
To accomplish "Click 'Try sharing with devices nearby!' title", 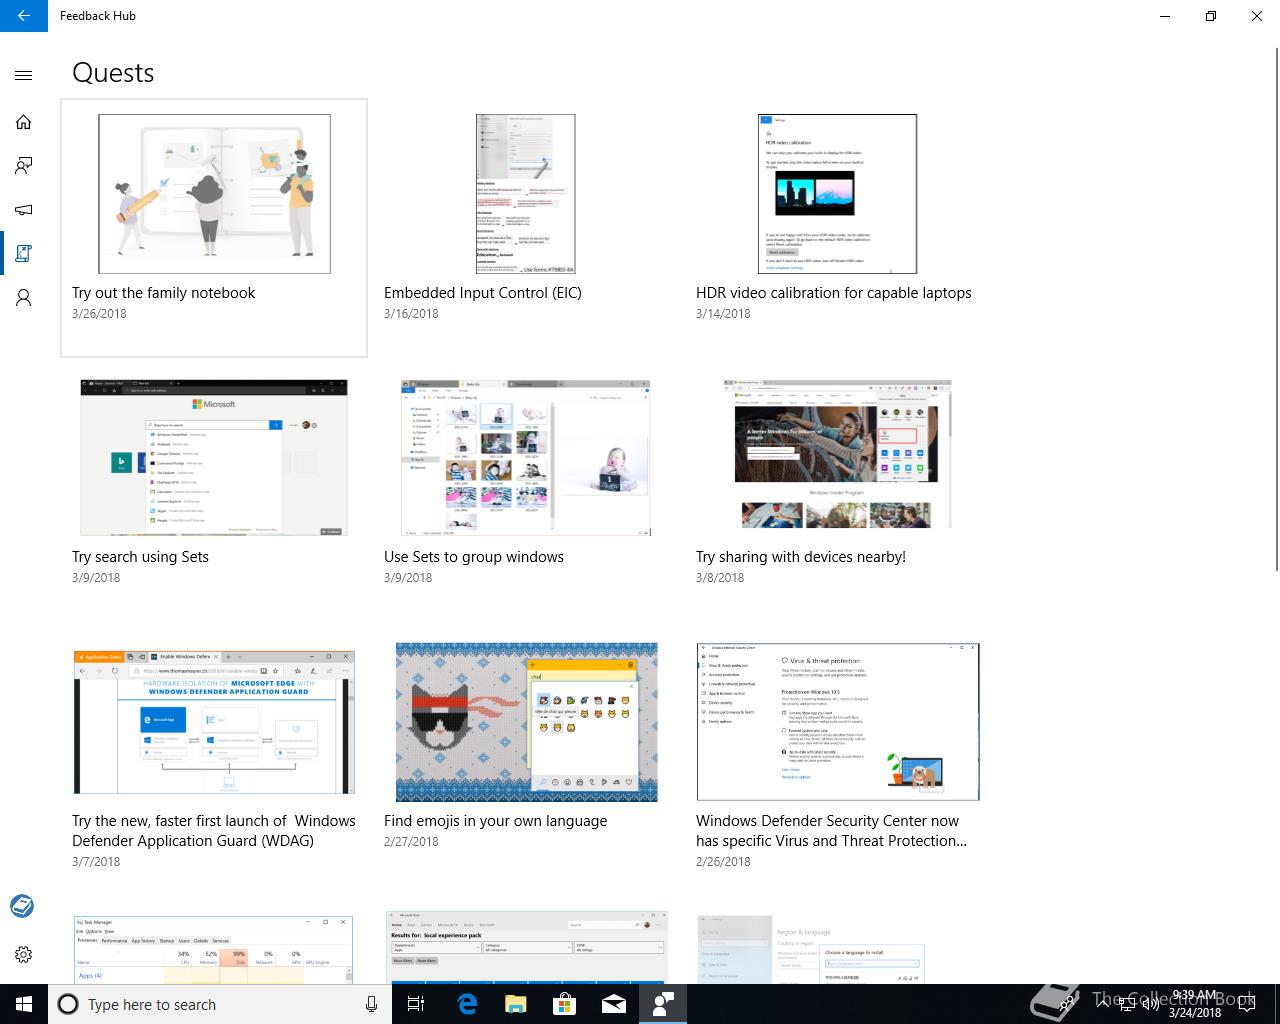I will pyautogui.click(x=801, y=557).
